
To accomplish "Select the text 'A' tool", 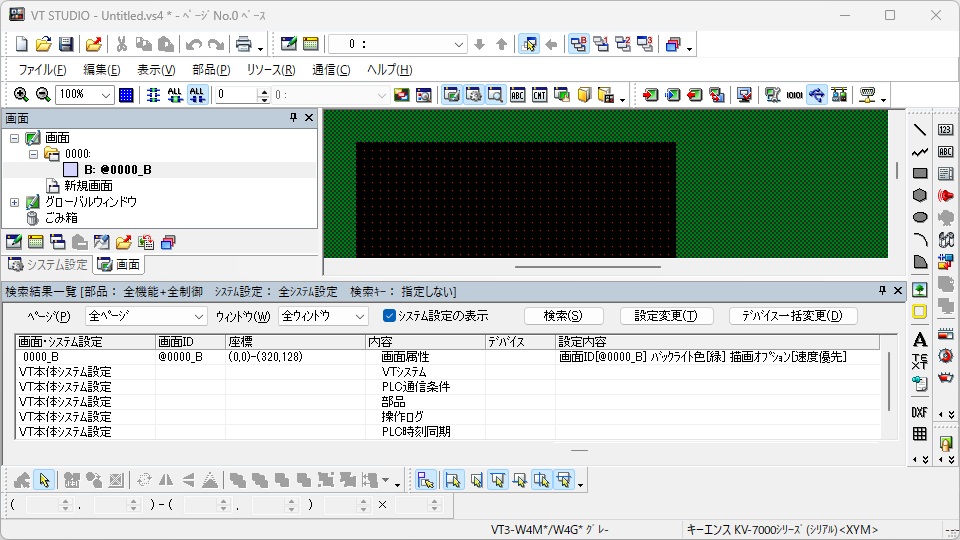I will coord(920,340).
